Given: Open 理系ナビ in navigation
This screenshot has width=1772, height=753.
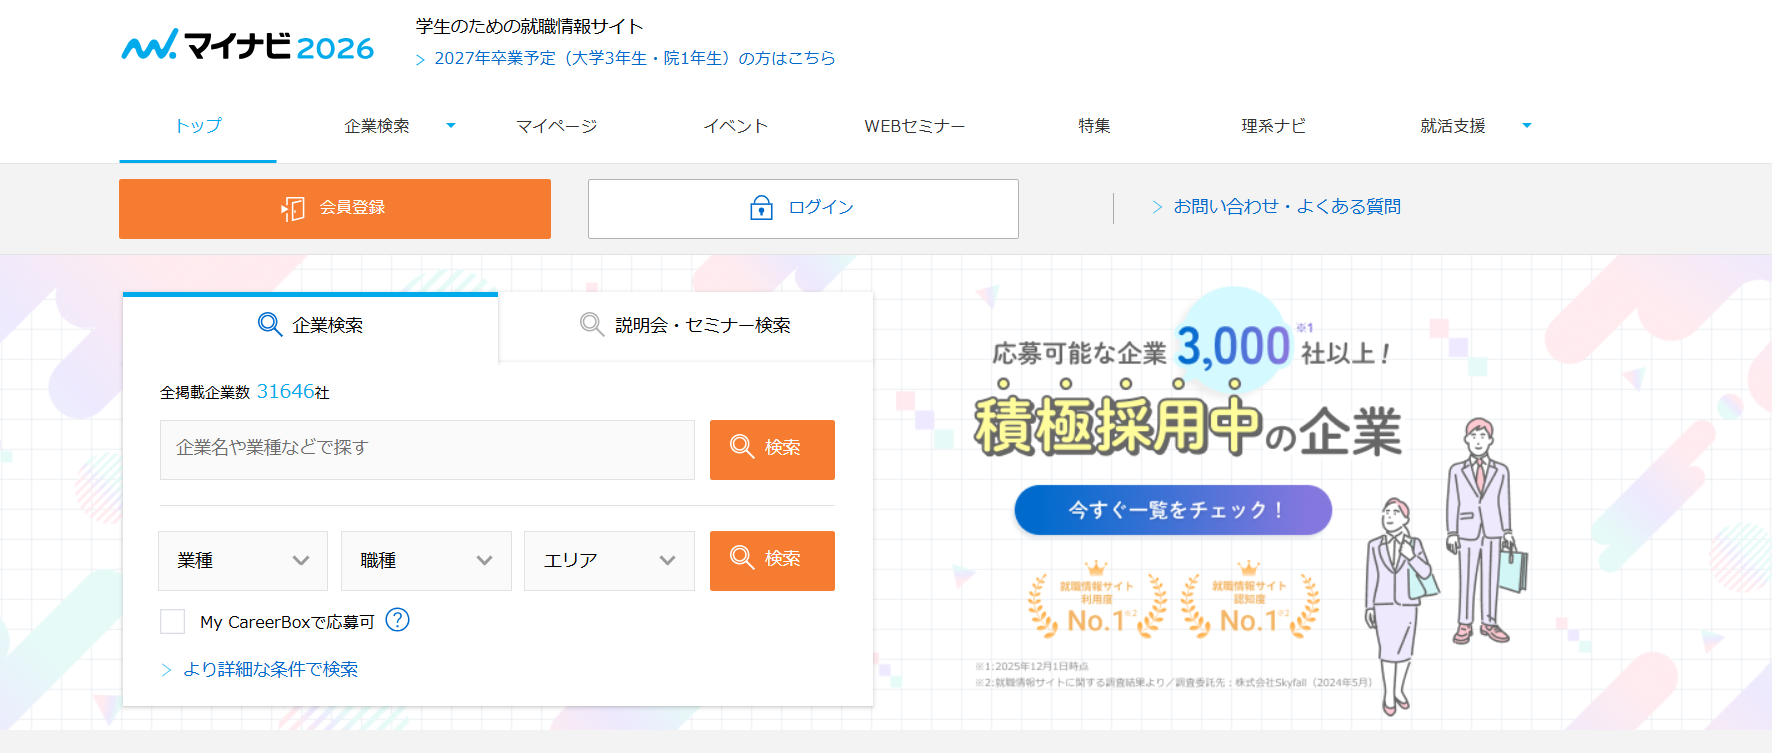Looking at the screenshot, I should [x=1273, y=126].
